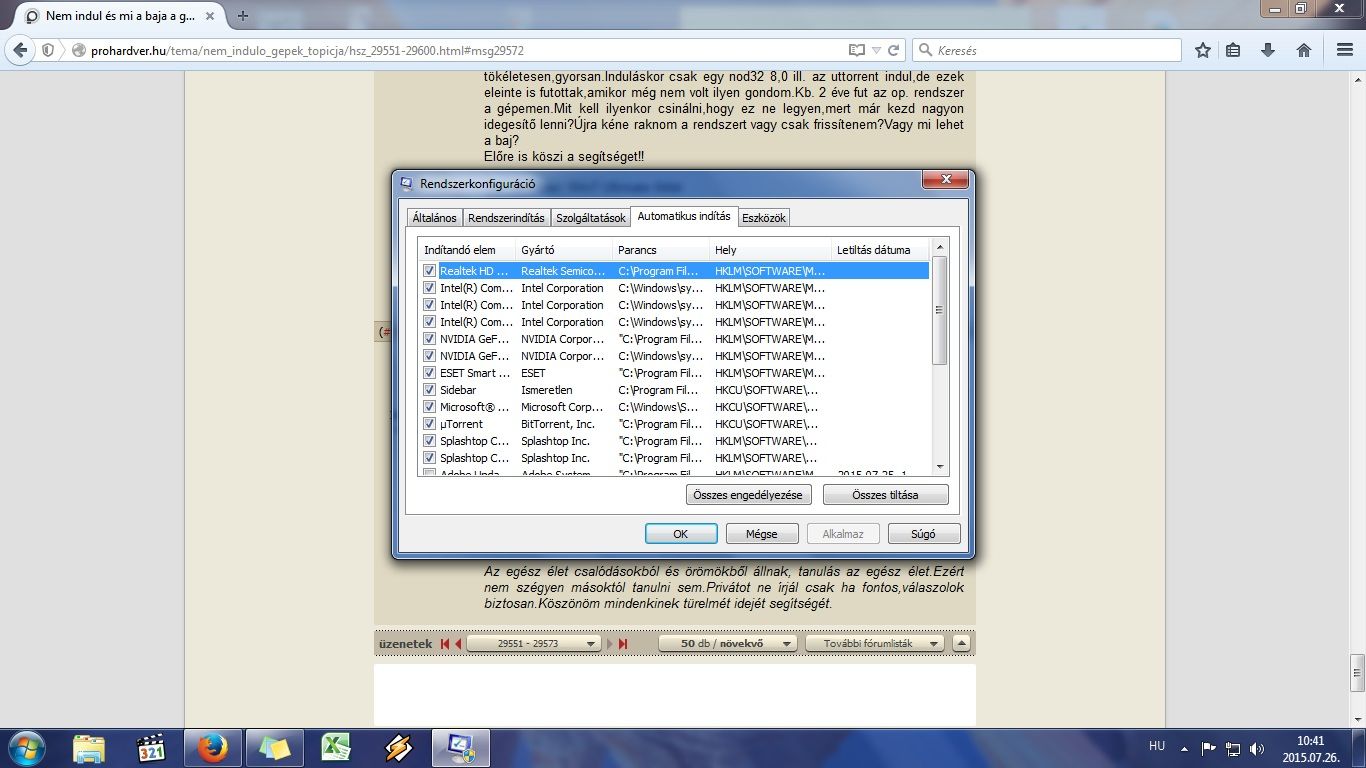Select the Automatikus indítás tab
This screenshot has width=1366, height=768.
tap(684, 216)
